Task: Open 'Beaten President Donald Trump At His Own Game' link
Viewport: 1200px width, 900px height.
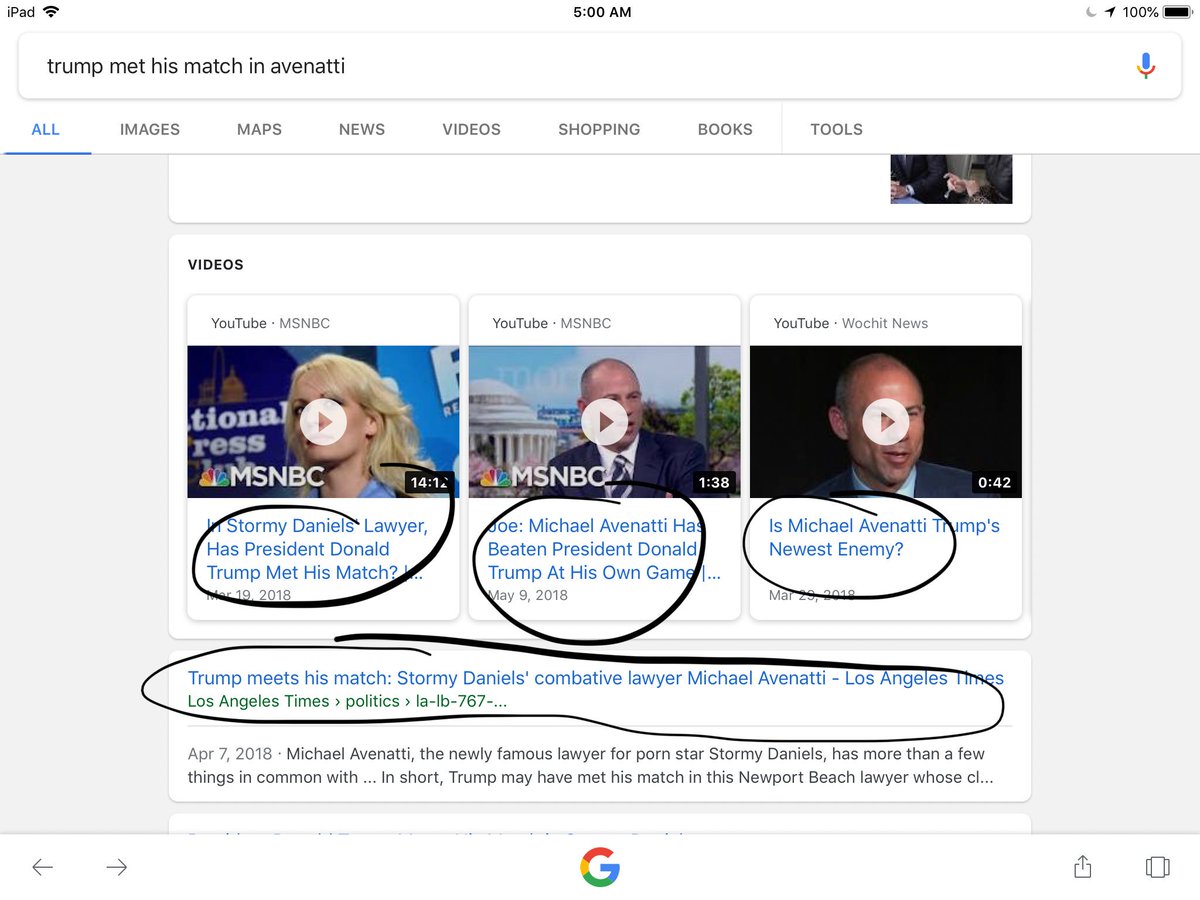Action: pos(603,549)
